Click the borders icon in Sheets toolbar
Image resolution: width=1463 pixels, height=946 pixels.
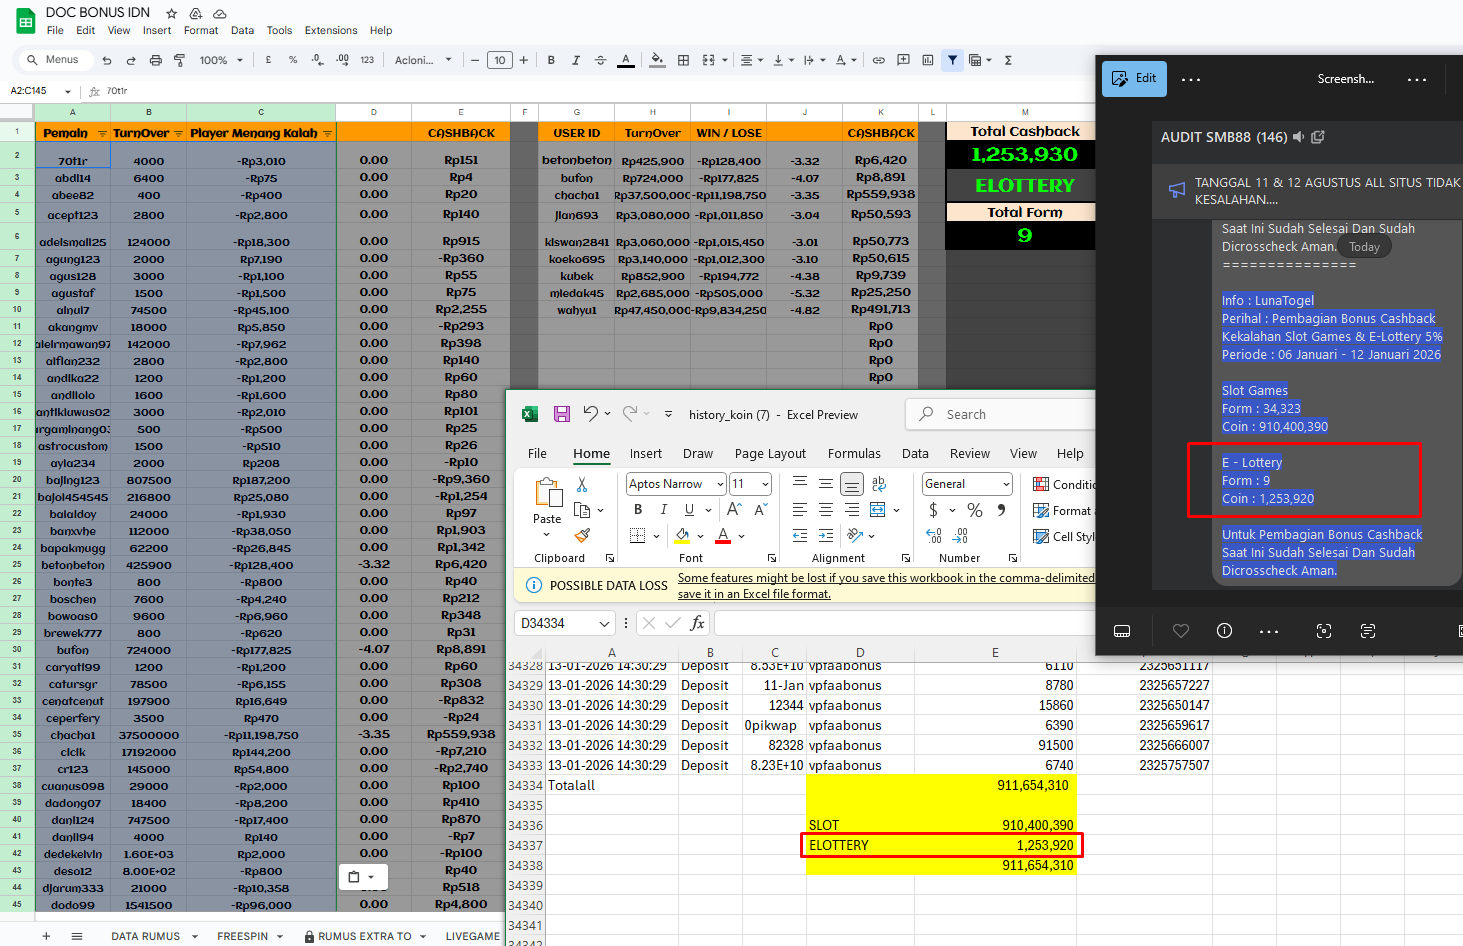point(683,60)
